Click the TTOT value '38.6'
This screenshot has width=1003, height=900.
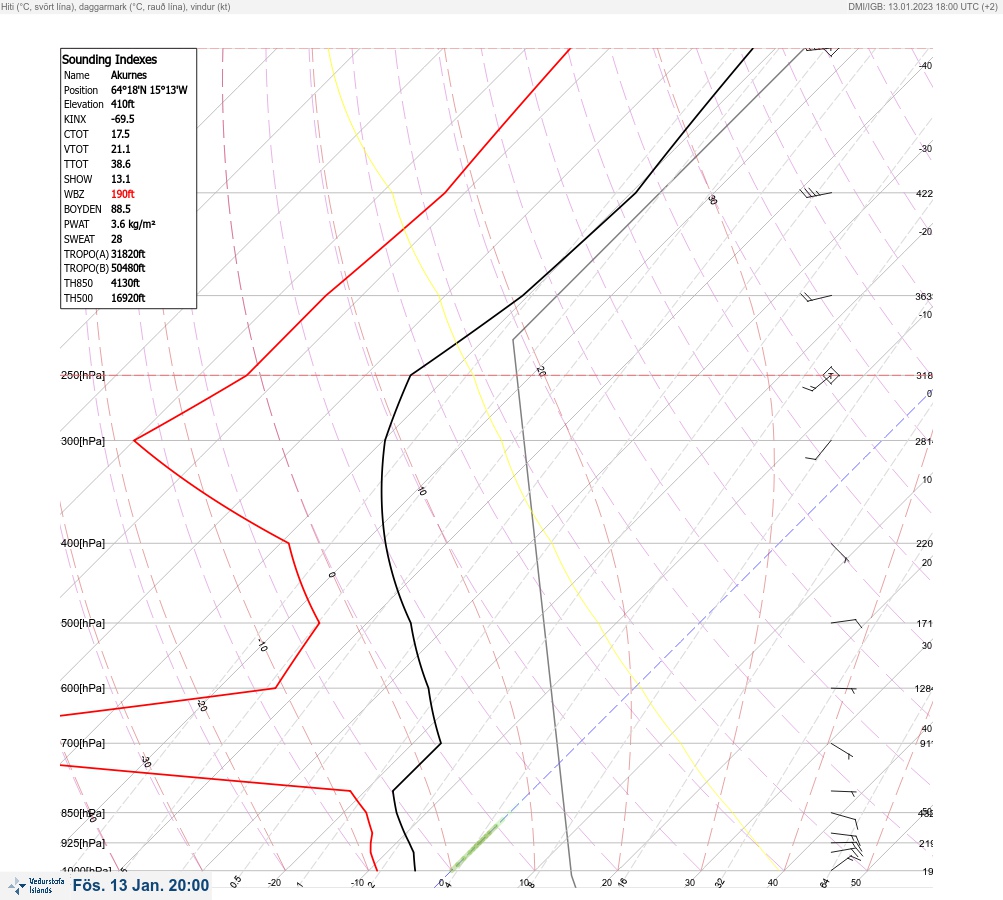click(121, 164)
